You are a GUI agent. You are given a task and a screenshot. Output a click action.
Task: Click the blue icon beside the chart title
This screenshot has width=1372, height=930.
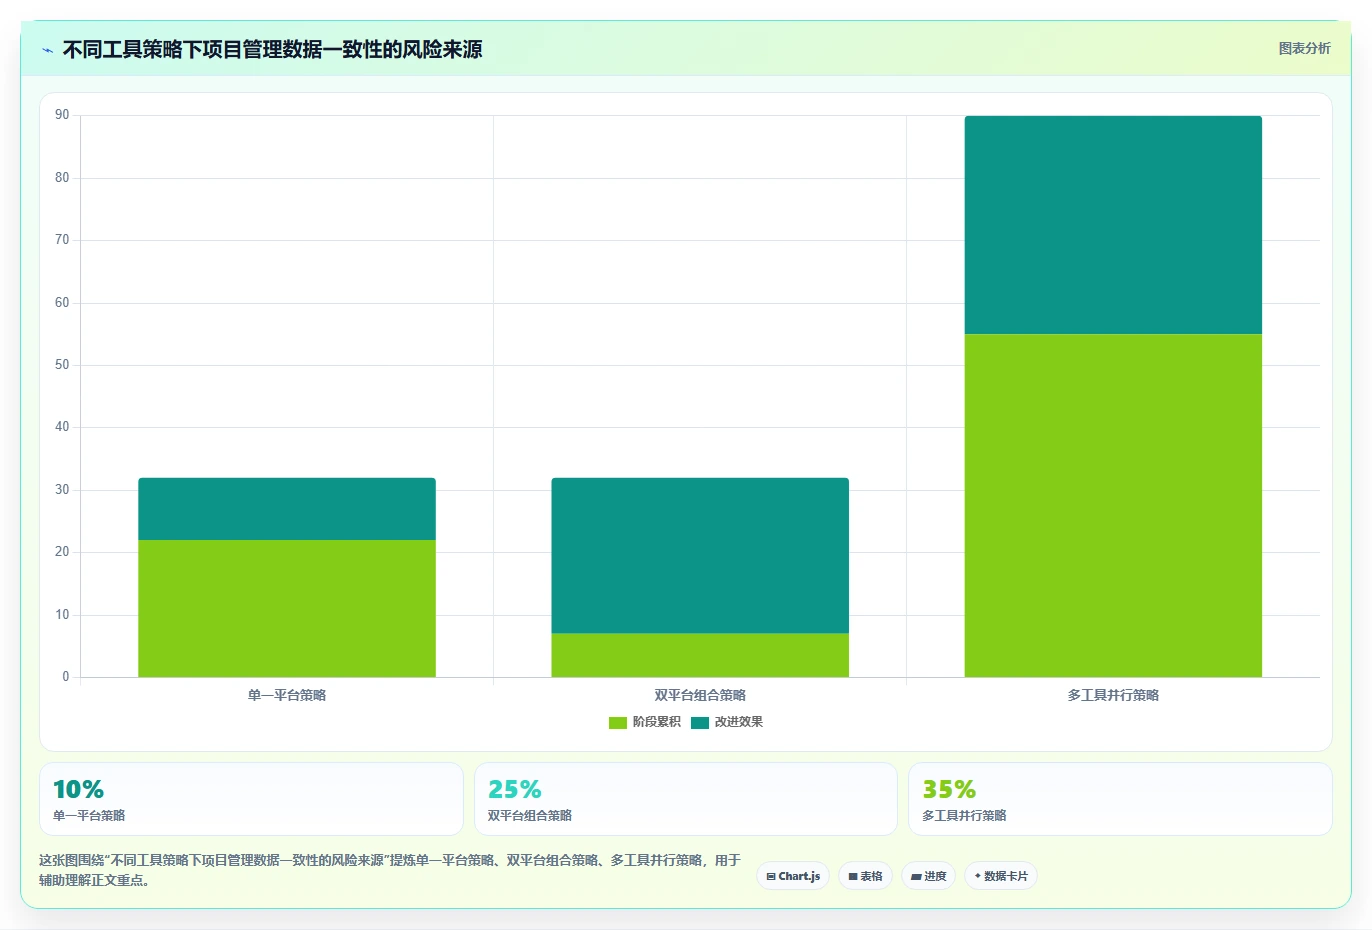click(x=47, y=50)
